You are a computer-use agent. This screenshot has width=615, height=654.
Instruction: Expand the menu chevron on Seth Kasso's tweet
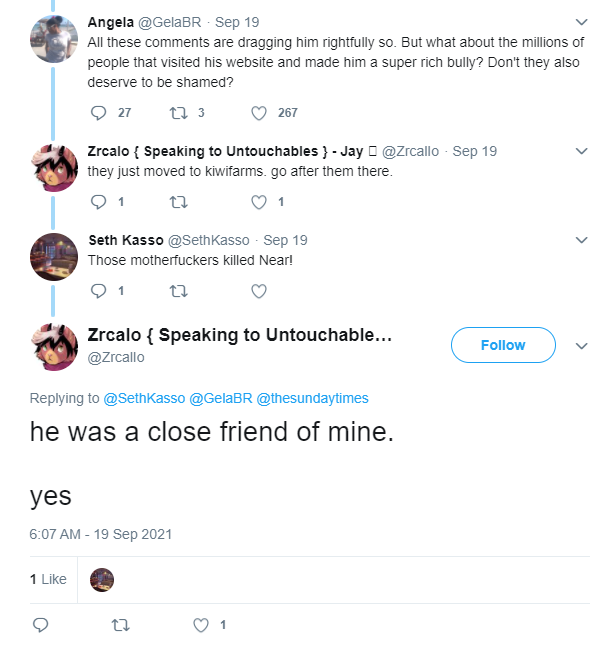(581, 240)
